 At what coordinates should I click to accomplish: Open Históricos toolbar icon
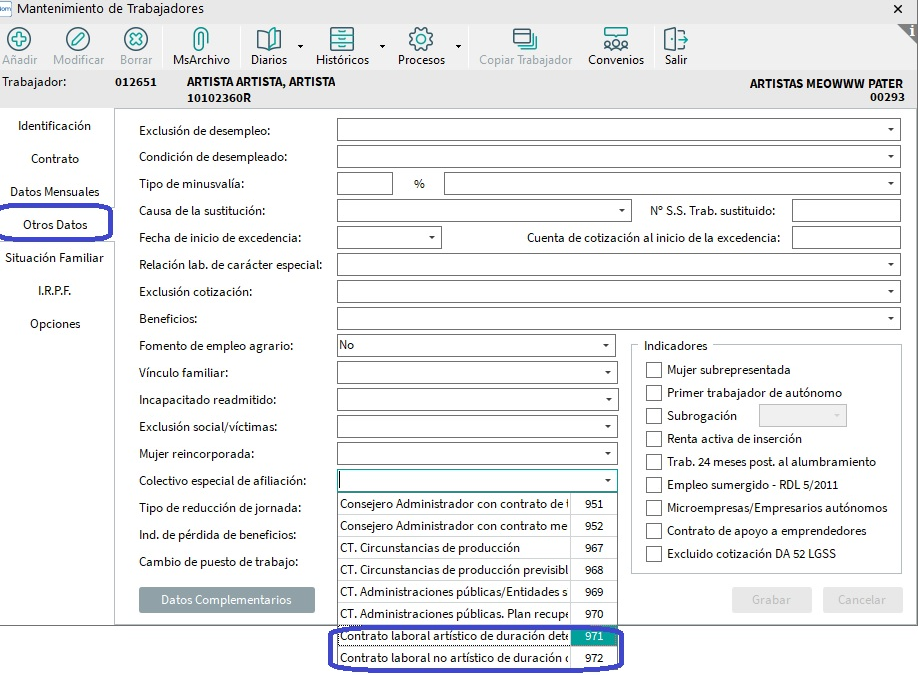point(342,40)
